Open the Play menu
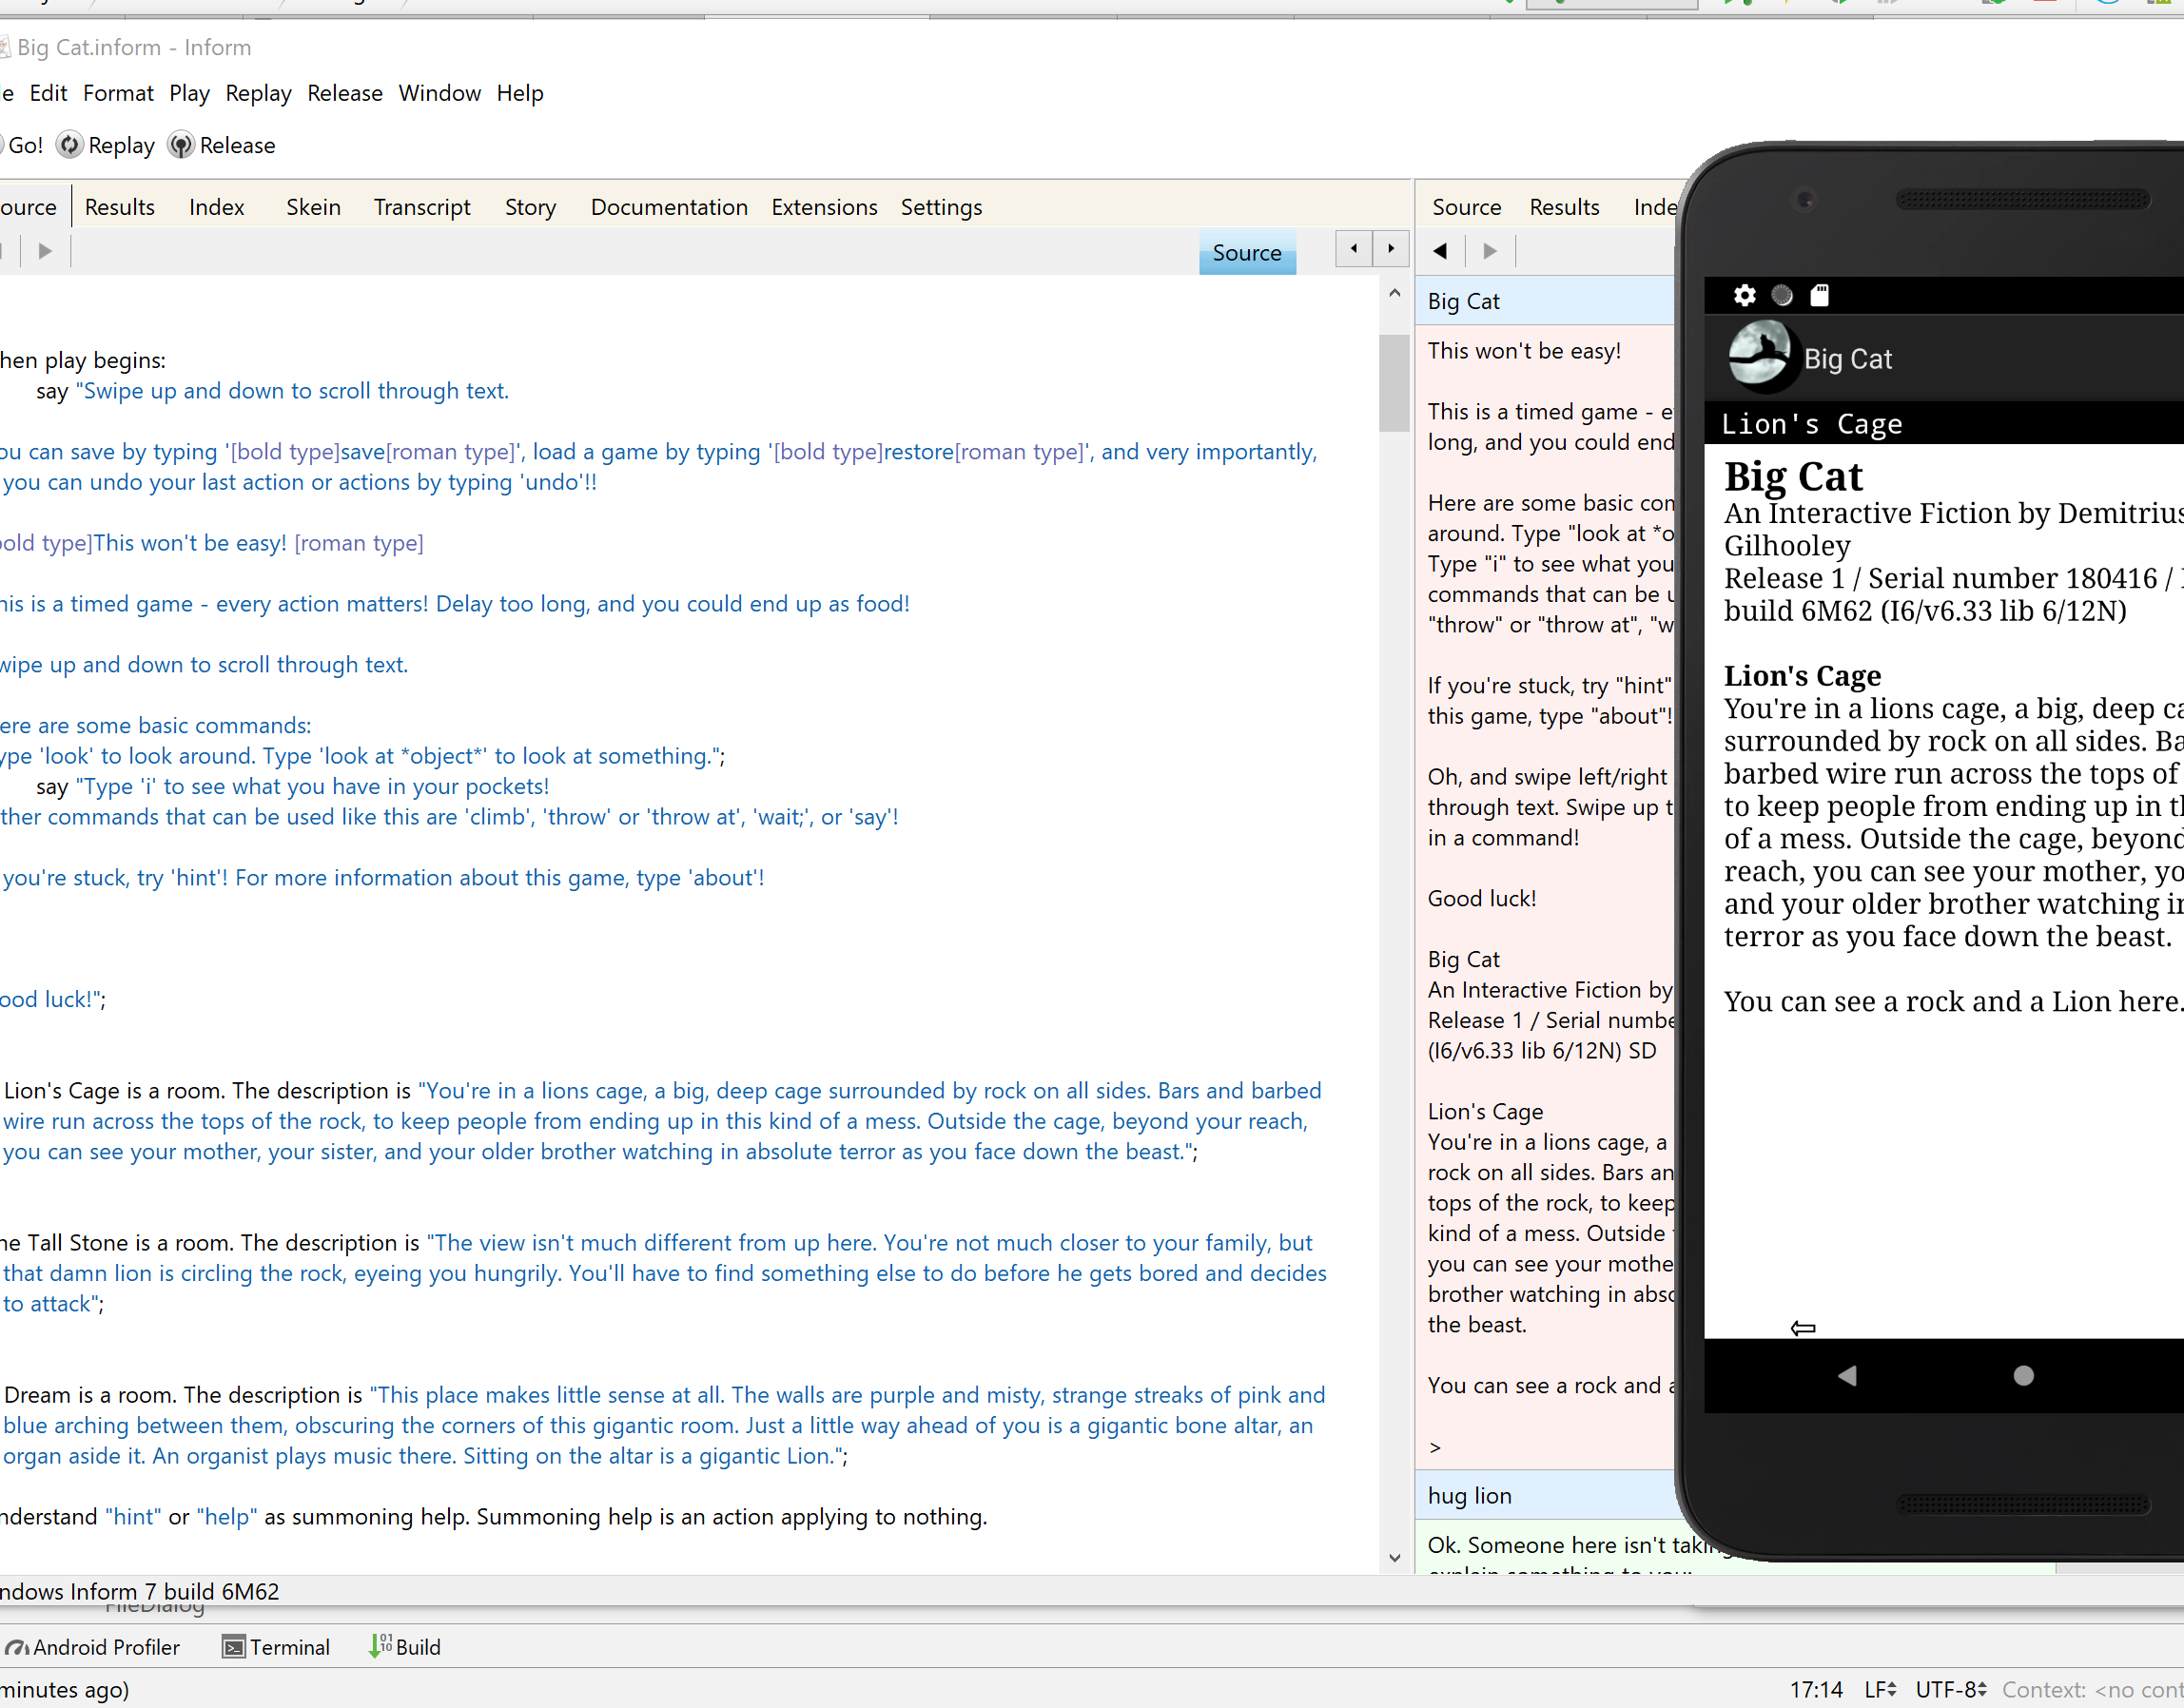The height and width of the screenshot is (1708, 2184). click(189, 93)
